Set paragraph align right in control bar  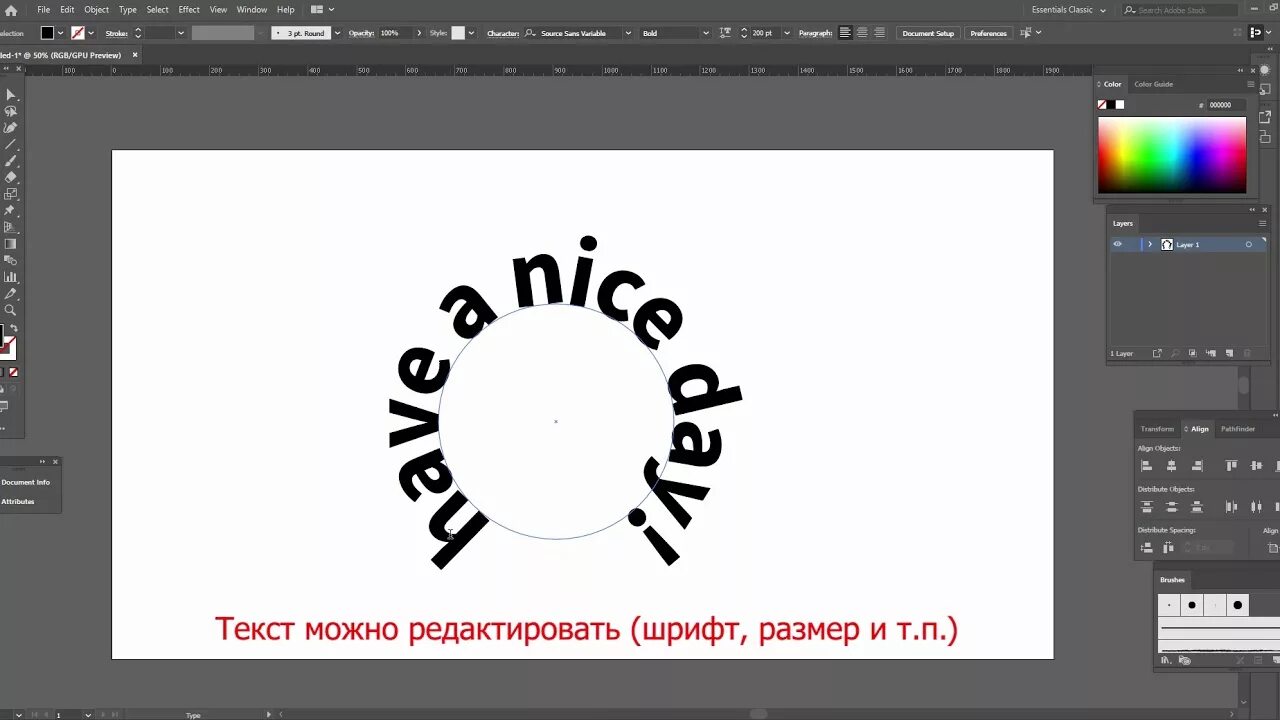tap(879, 33)
